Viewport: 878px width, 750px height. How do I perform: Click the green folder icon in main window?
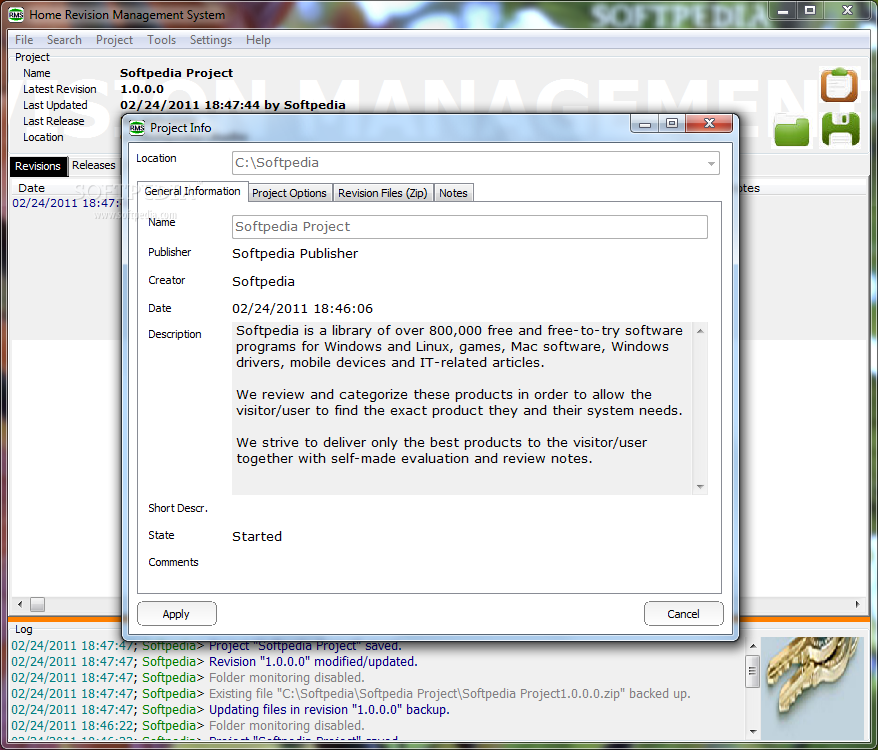point(791,131)
